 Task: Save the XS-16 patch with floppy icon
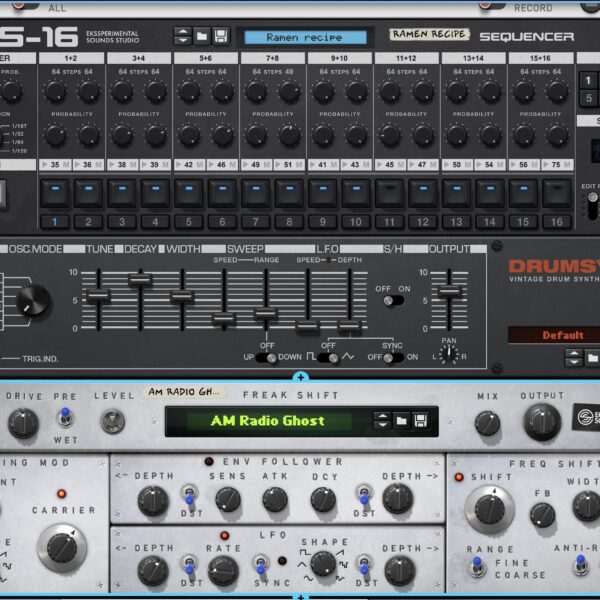(x=221, y=37)
